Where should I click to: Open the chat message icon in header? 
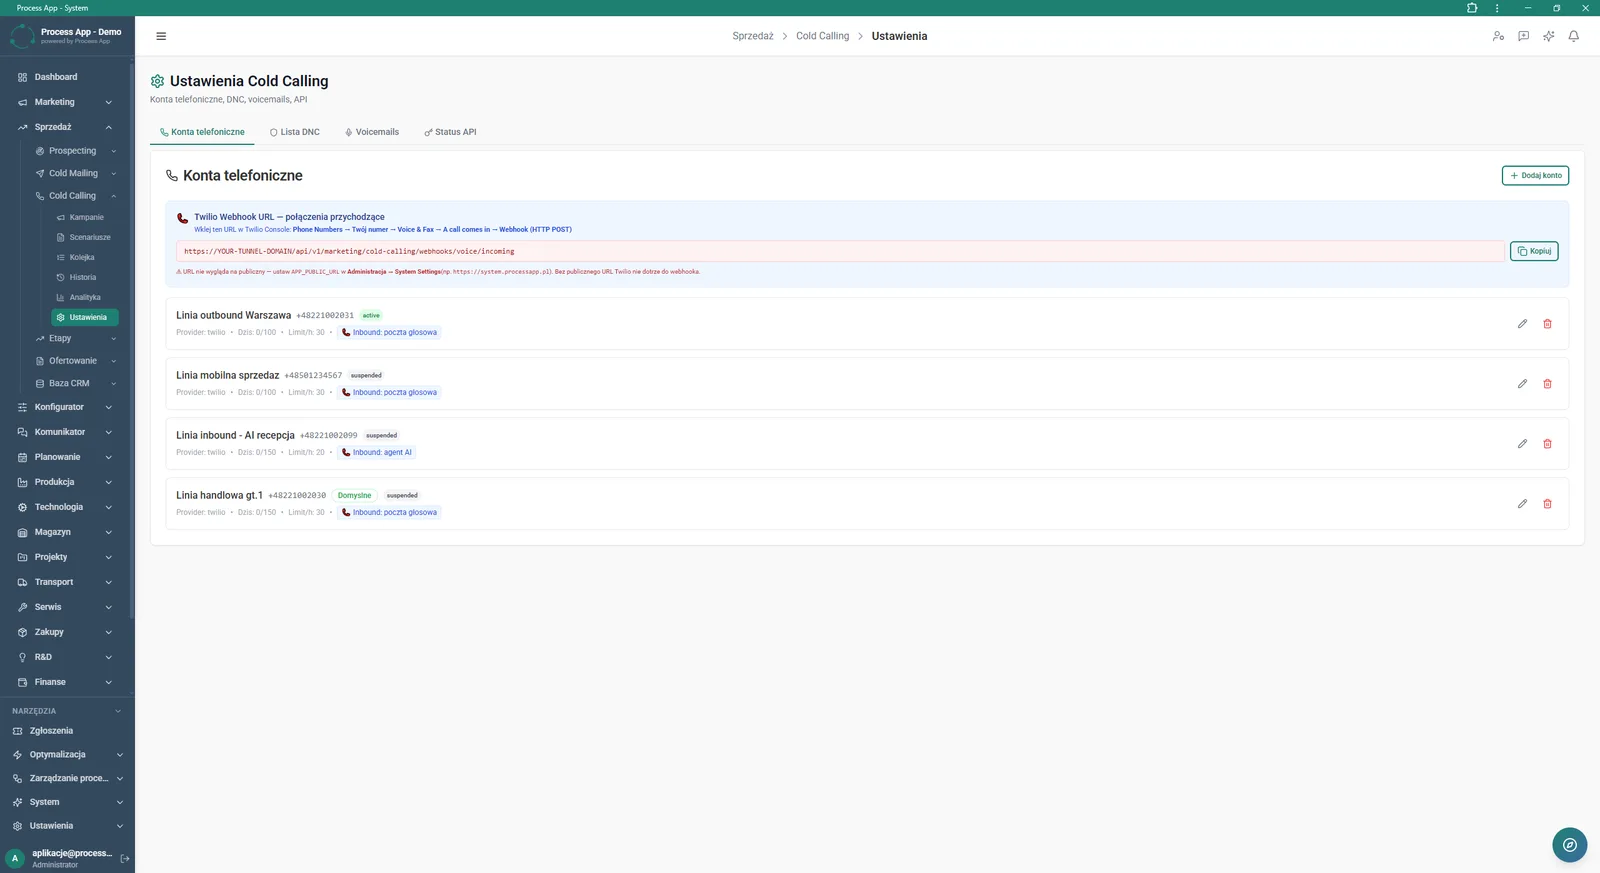(x=1523, y=36)
